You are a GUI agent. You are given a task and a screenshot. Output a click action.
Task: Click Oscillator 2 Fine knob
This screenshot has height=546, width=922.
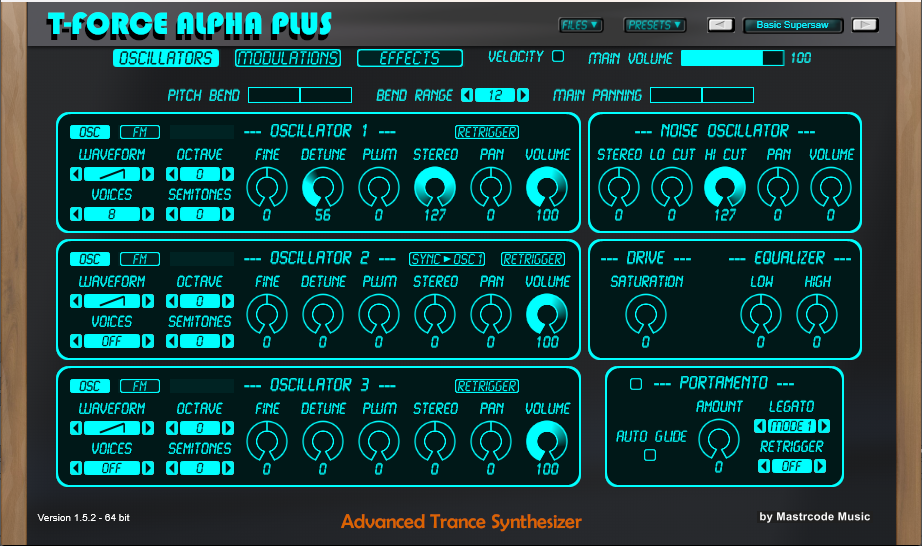[266, 314]
